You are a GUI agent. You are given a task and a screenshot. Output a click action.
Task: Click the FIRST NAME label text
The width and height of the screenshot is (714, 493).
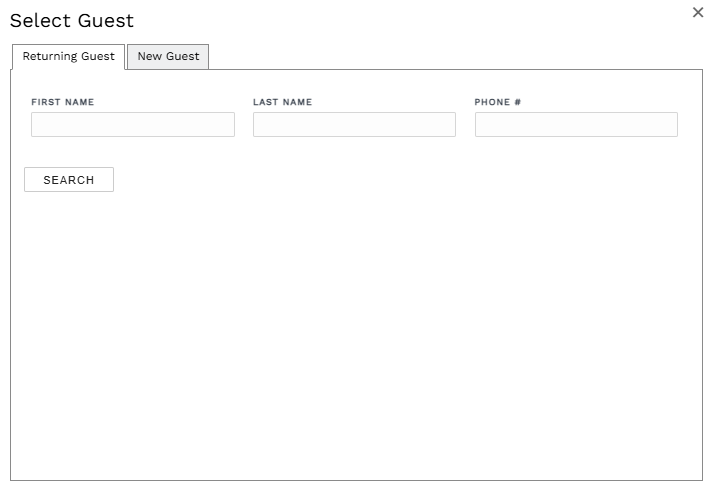click(x=63, y=102)
